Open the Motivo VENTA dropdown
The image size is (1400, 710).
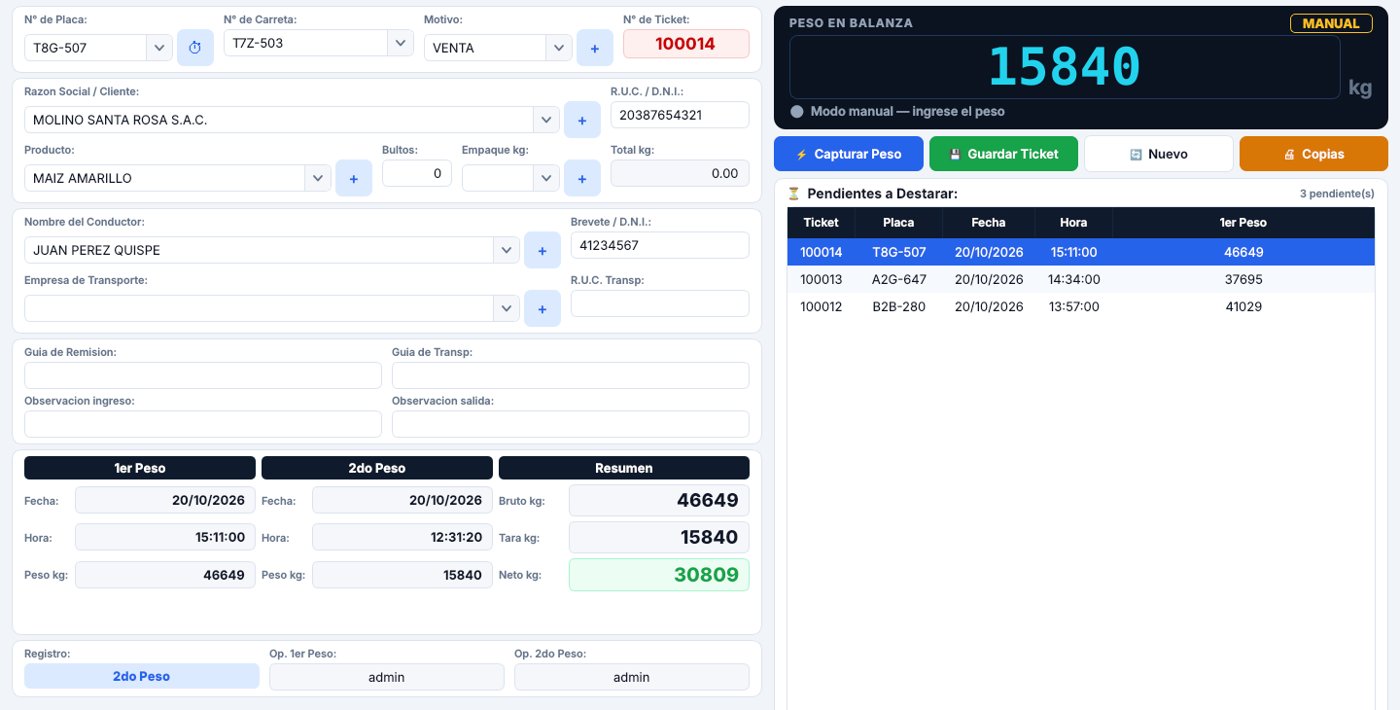point(560,47)
